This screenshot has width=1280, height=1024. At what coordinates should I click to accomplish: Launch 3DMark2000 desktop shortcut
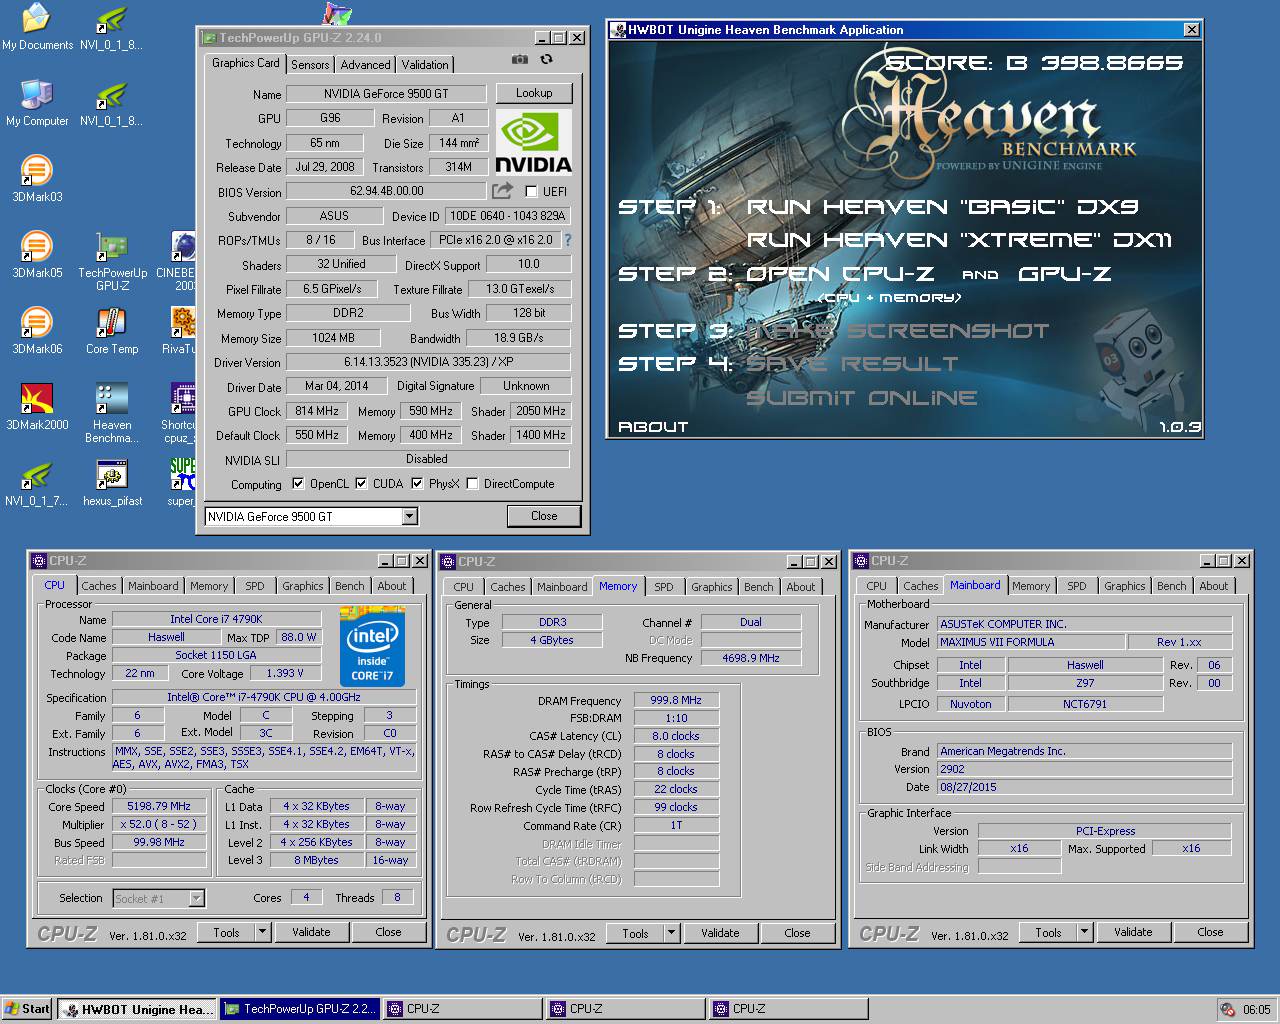tap(37, 407)
